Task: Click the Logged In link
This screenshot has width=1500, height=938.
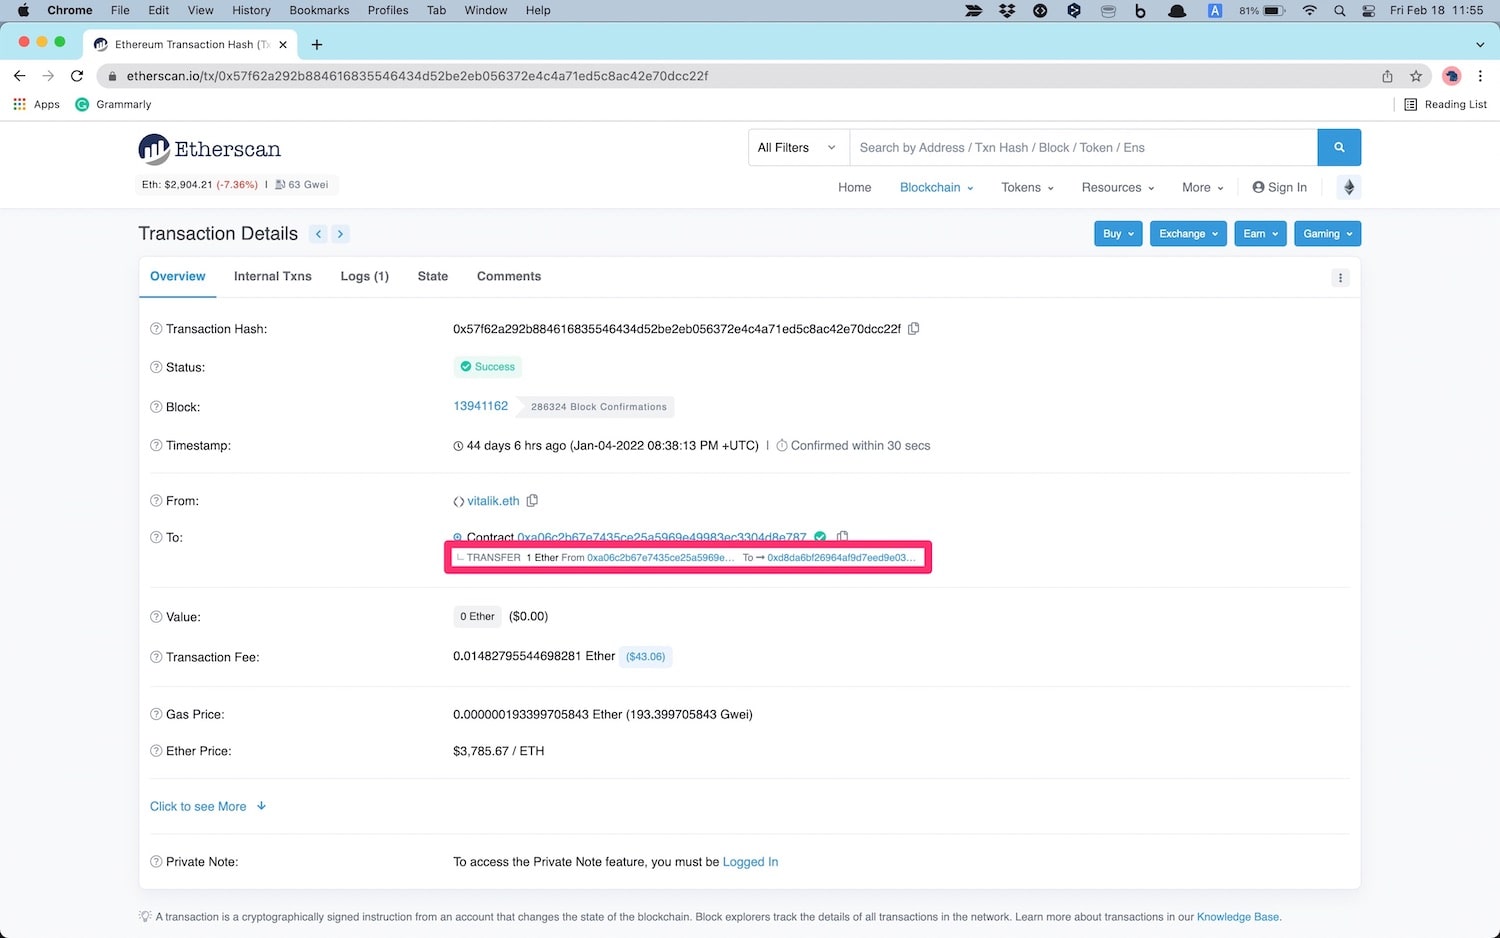Action: 750,862
